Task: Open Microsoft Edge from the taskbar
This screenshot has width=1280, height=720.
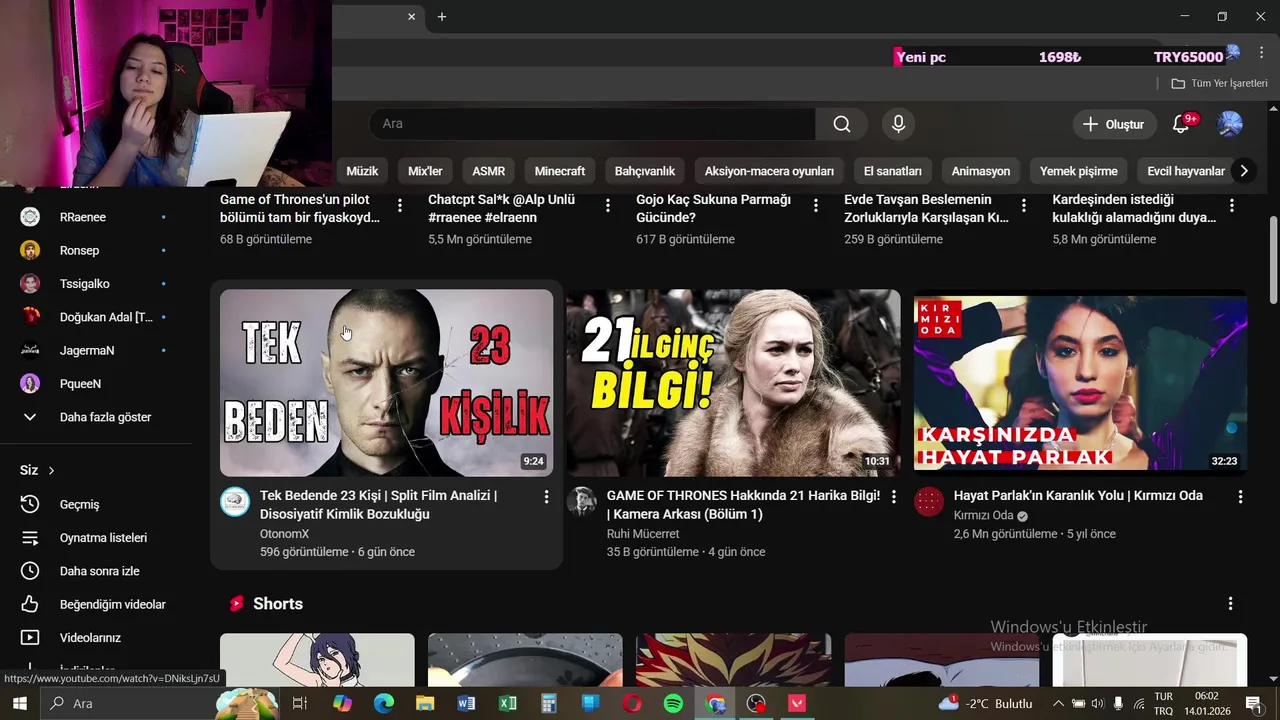Action: [x=384, y=704]
